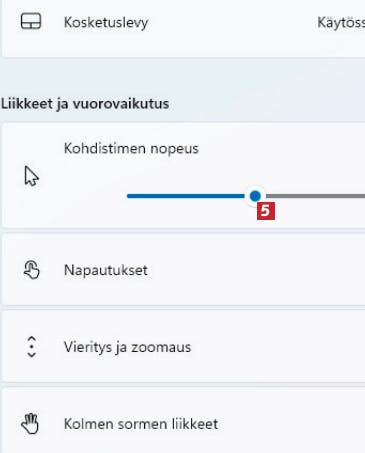This screenshot has width=365, height=453.
Task: Click the blue filled part of speed slider
Action: pos(186,196)
